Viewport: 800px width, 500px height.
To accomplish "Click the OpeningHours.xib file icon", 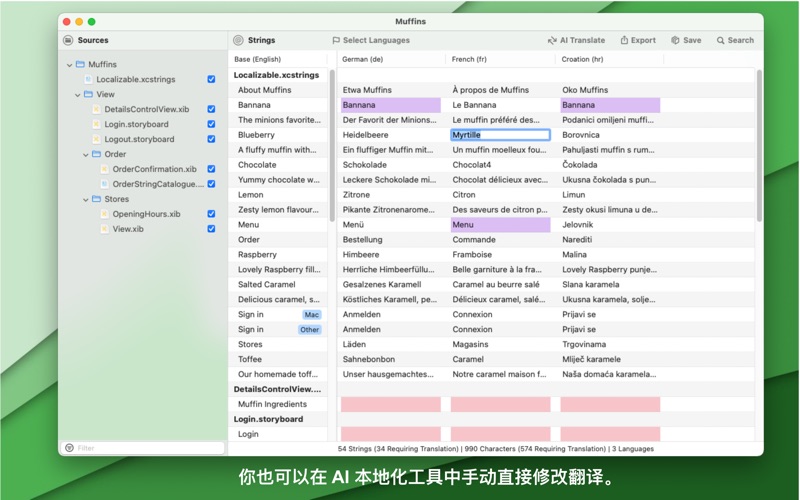I will click(x=105, y=214).
